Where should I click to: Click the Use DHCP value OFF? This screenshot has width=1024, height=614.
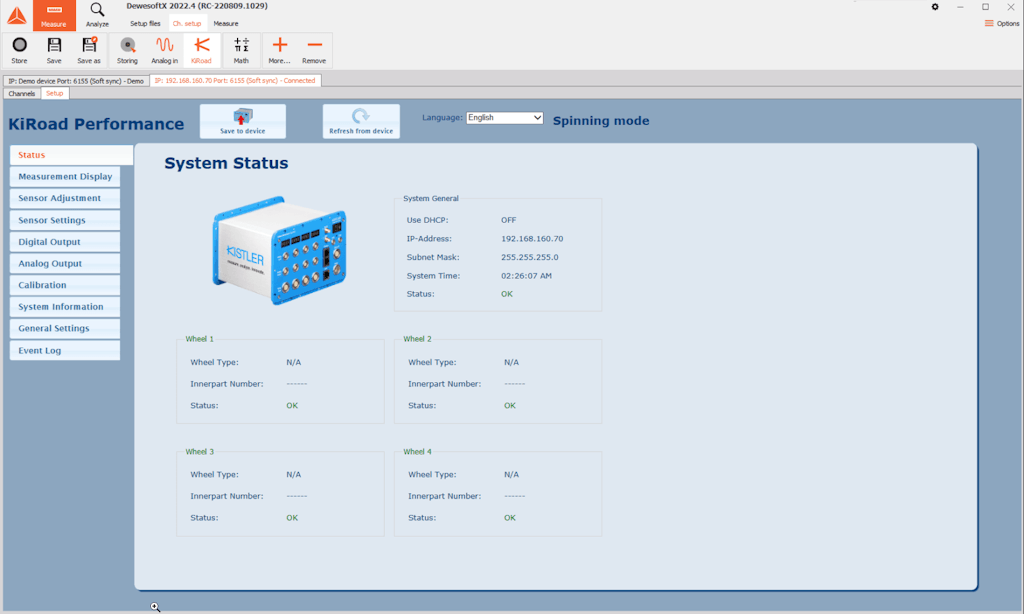(508, 220)
